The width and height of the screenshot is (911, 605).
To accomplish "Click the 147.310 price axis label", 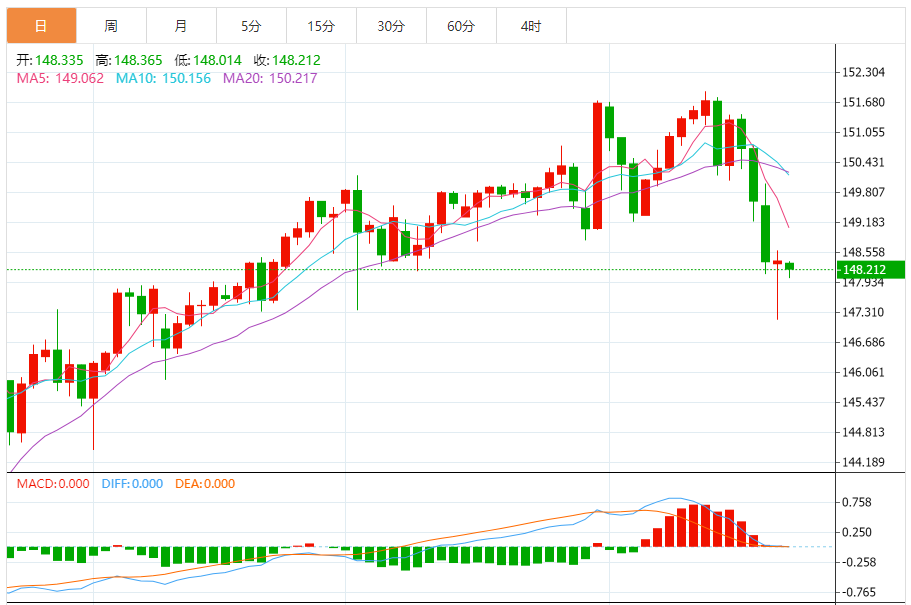I will (x=863, y=313).
